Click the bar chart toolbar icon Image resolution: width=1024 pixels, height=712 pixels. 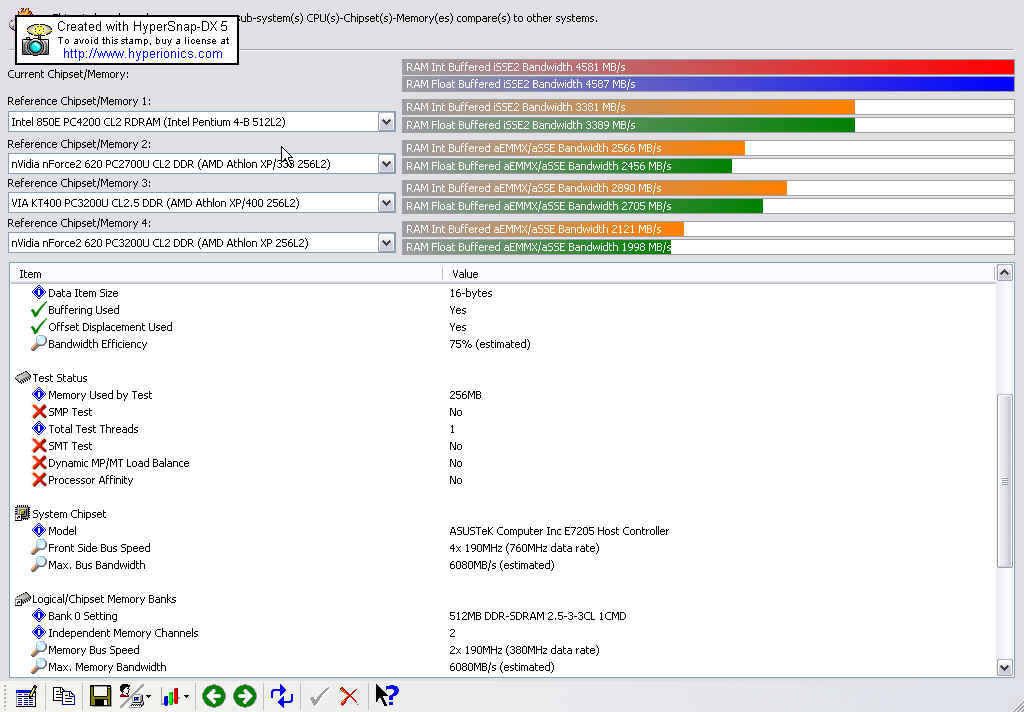coord(170,696)
